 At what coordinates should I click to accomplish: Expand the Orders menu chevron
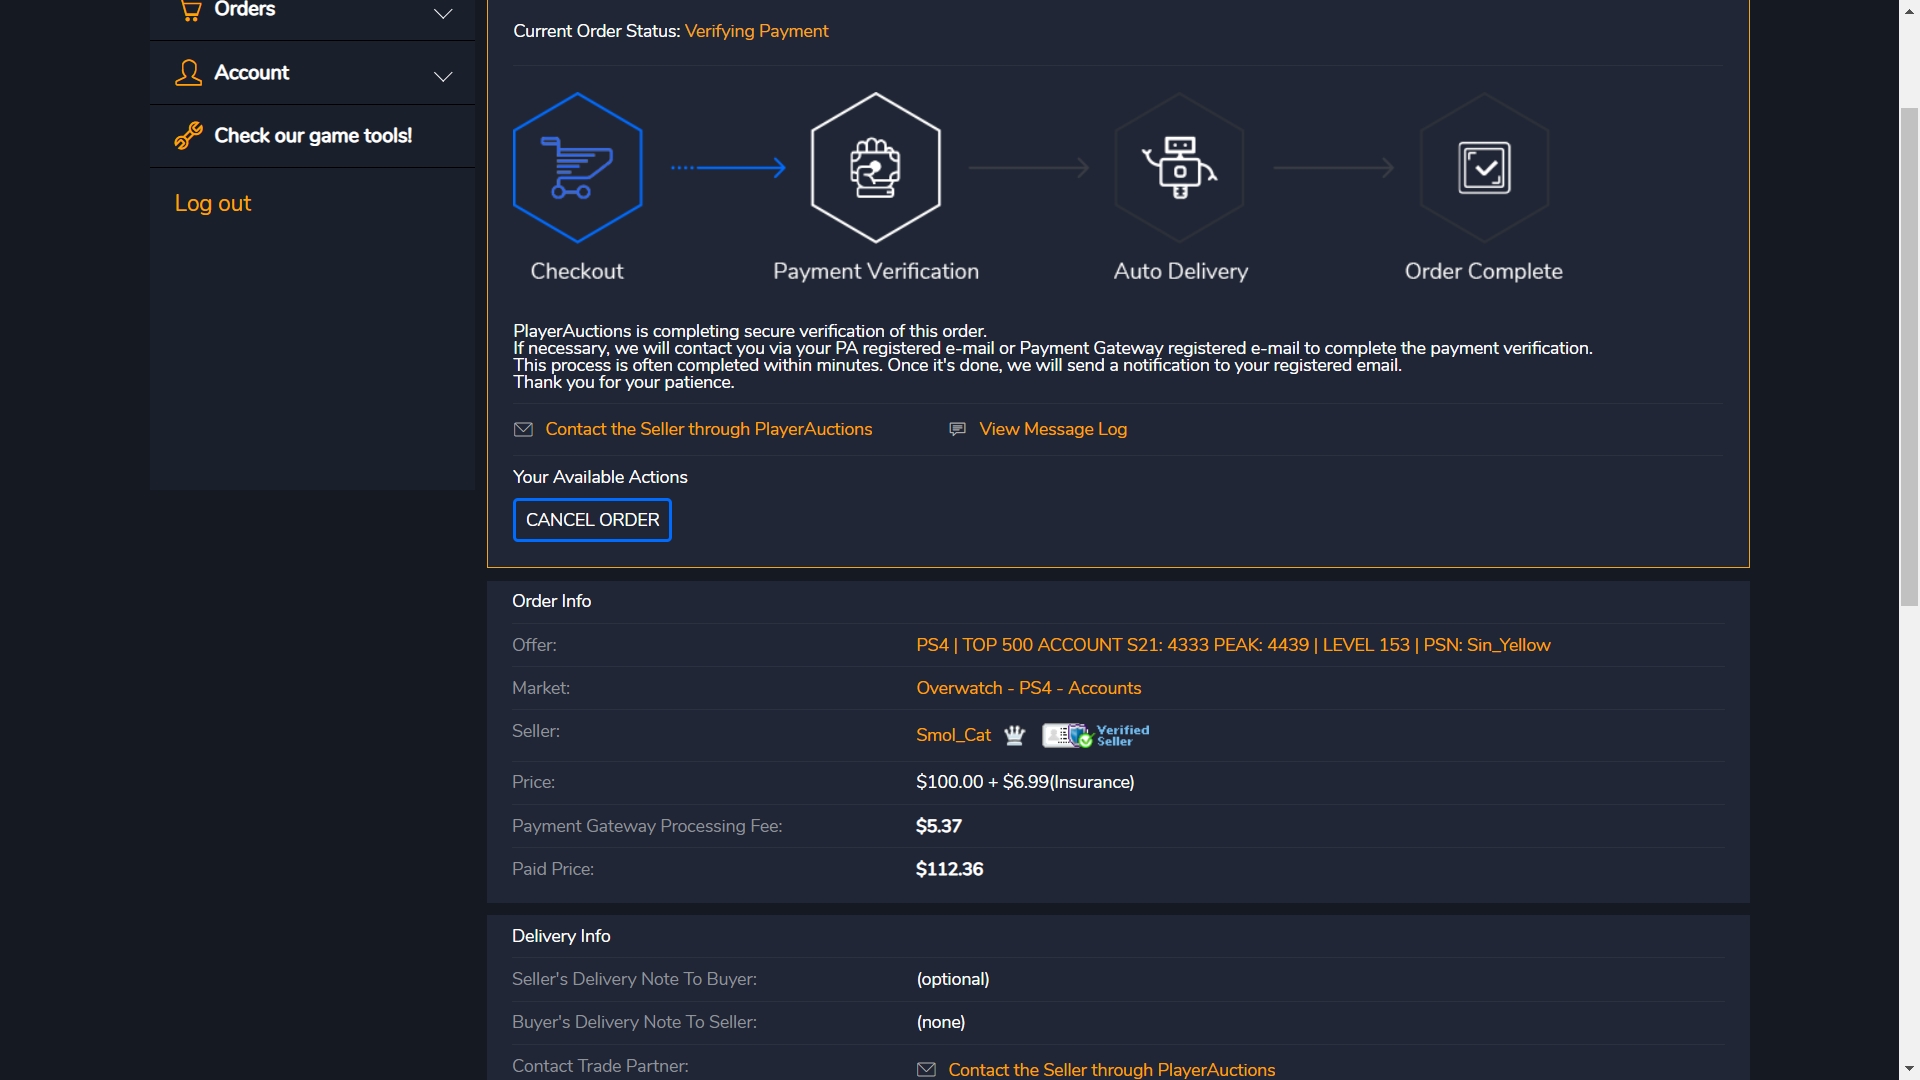tap(443, 14)
